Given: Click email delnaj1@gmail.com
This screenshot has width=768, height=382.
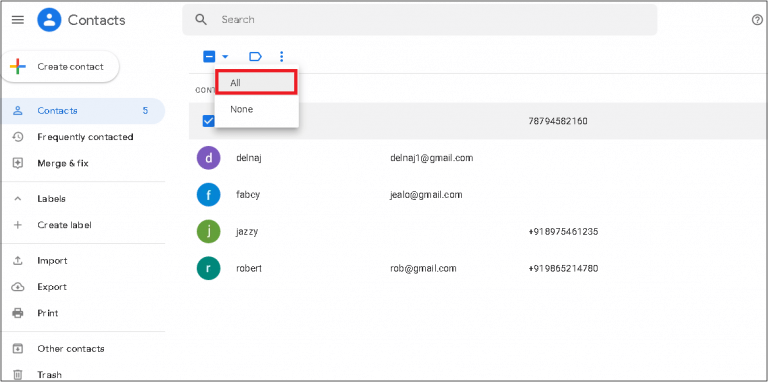Looking at the screenshot, I should pyautogui.click(x=432, y=158).
